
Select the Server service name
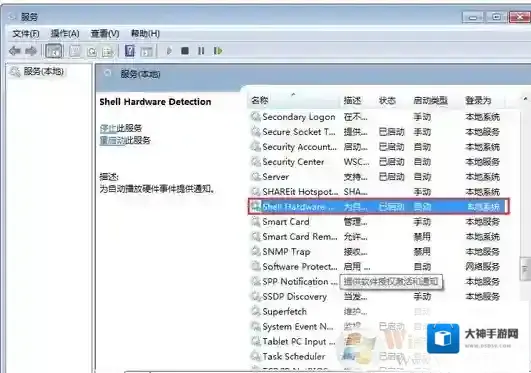pyautogui.click(x=276, y=177)
